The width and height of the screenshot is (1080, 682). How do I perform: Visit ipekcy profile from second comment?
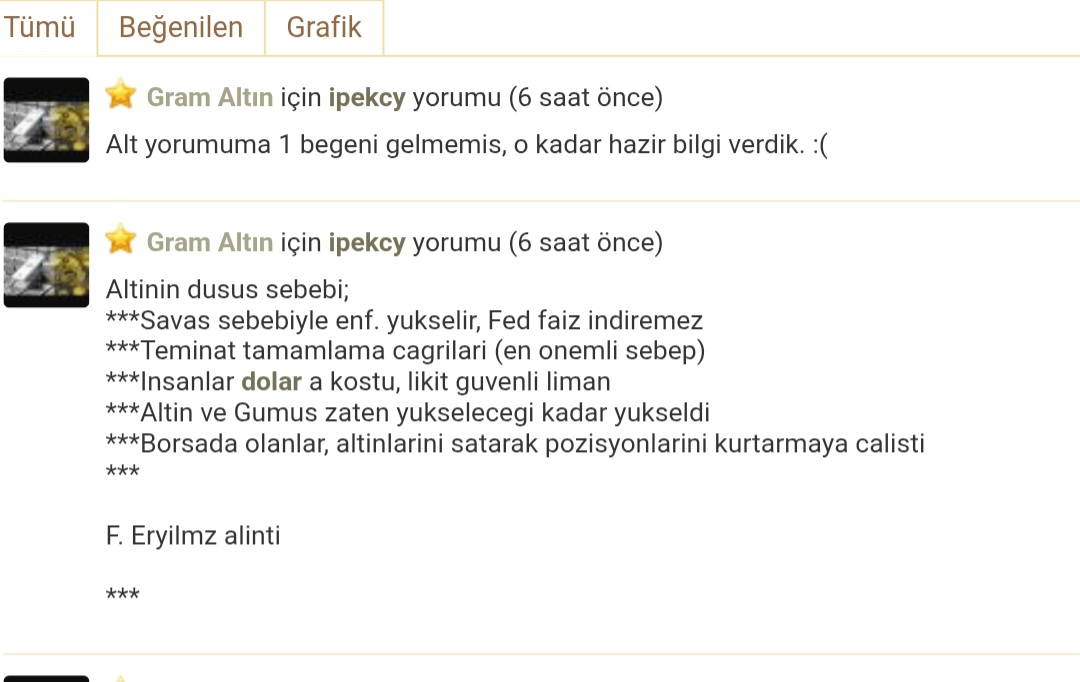click(367, 243)
